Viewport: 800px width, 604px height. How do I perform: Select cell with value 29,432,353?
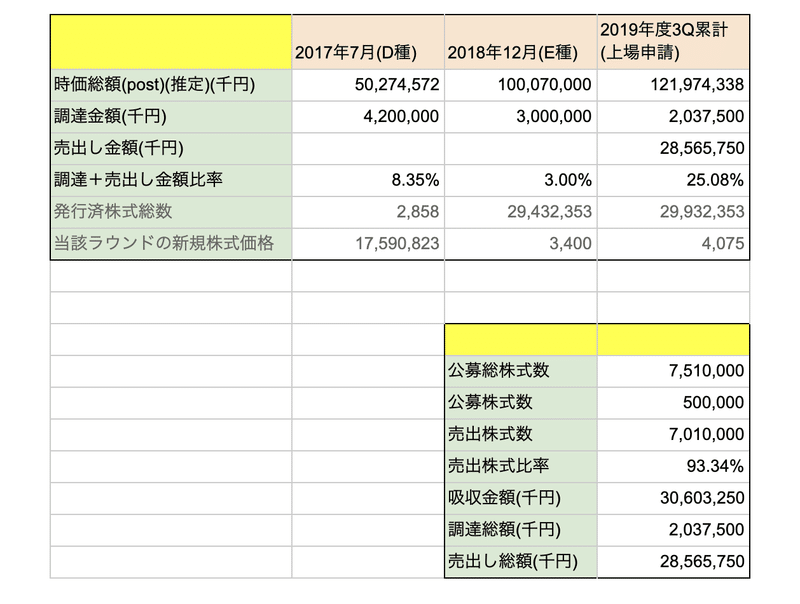pos(520,212)
